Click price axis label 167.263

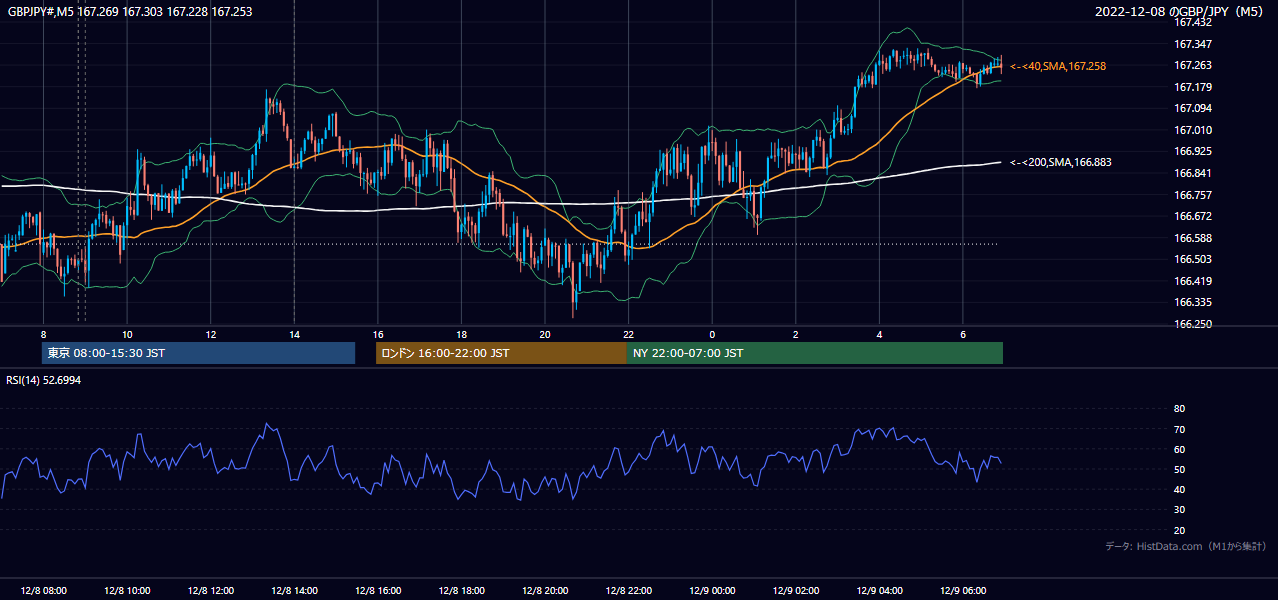point(1193,65)
